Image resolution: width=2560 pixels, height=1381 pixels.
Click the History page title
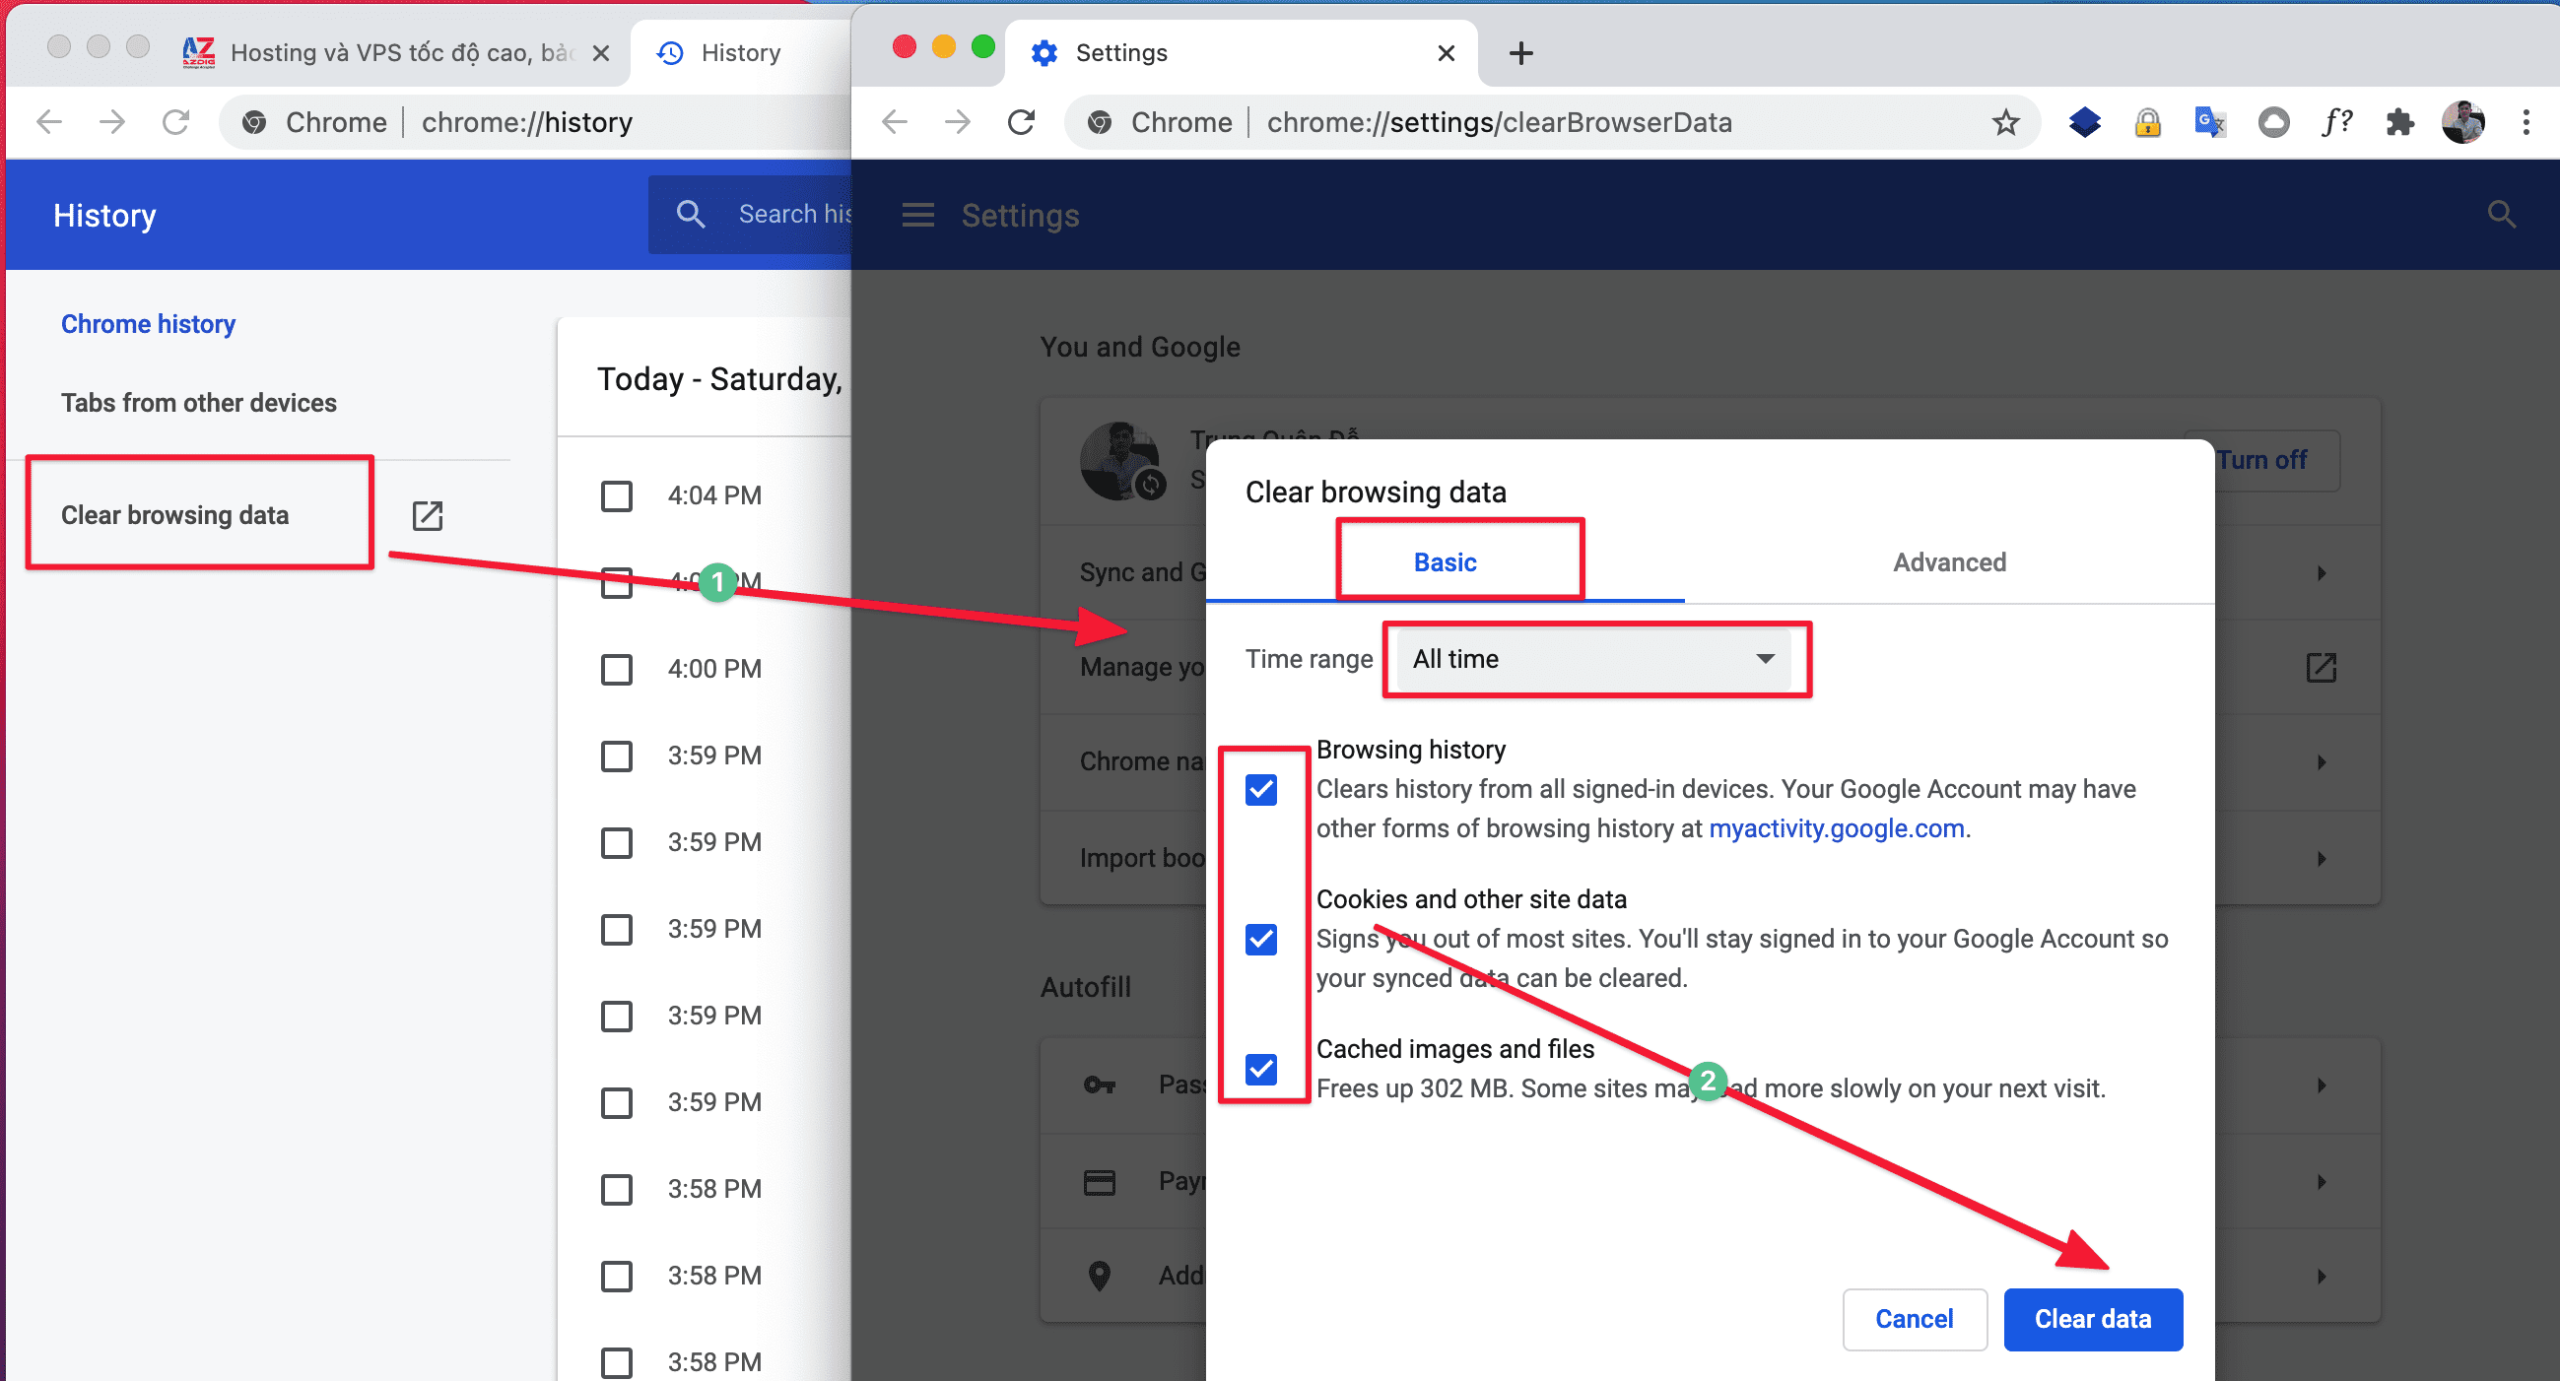coord(104,215)
